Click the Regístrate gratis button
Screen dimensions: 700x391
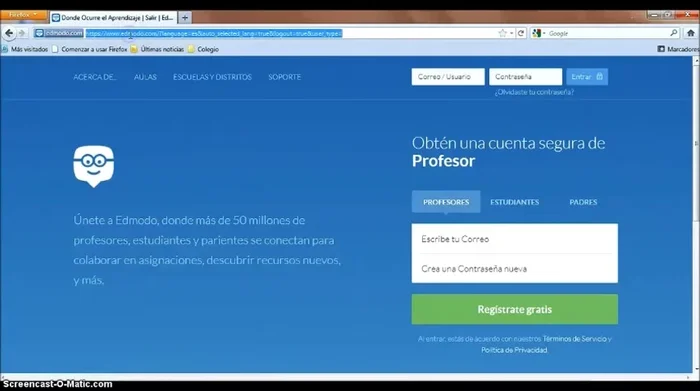point(515,309)
